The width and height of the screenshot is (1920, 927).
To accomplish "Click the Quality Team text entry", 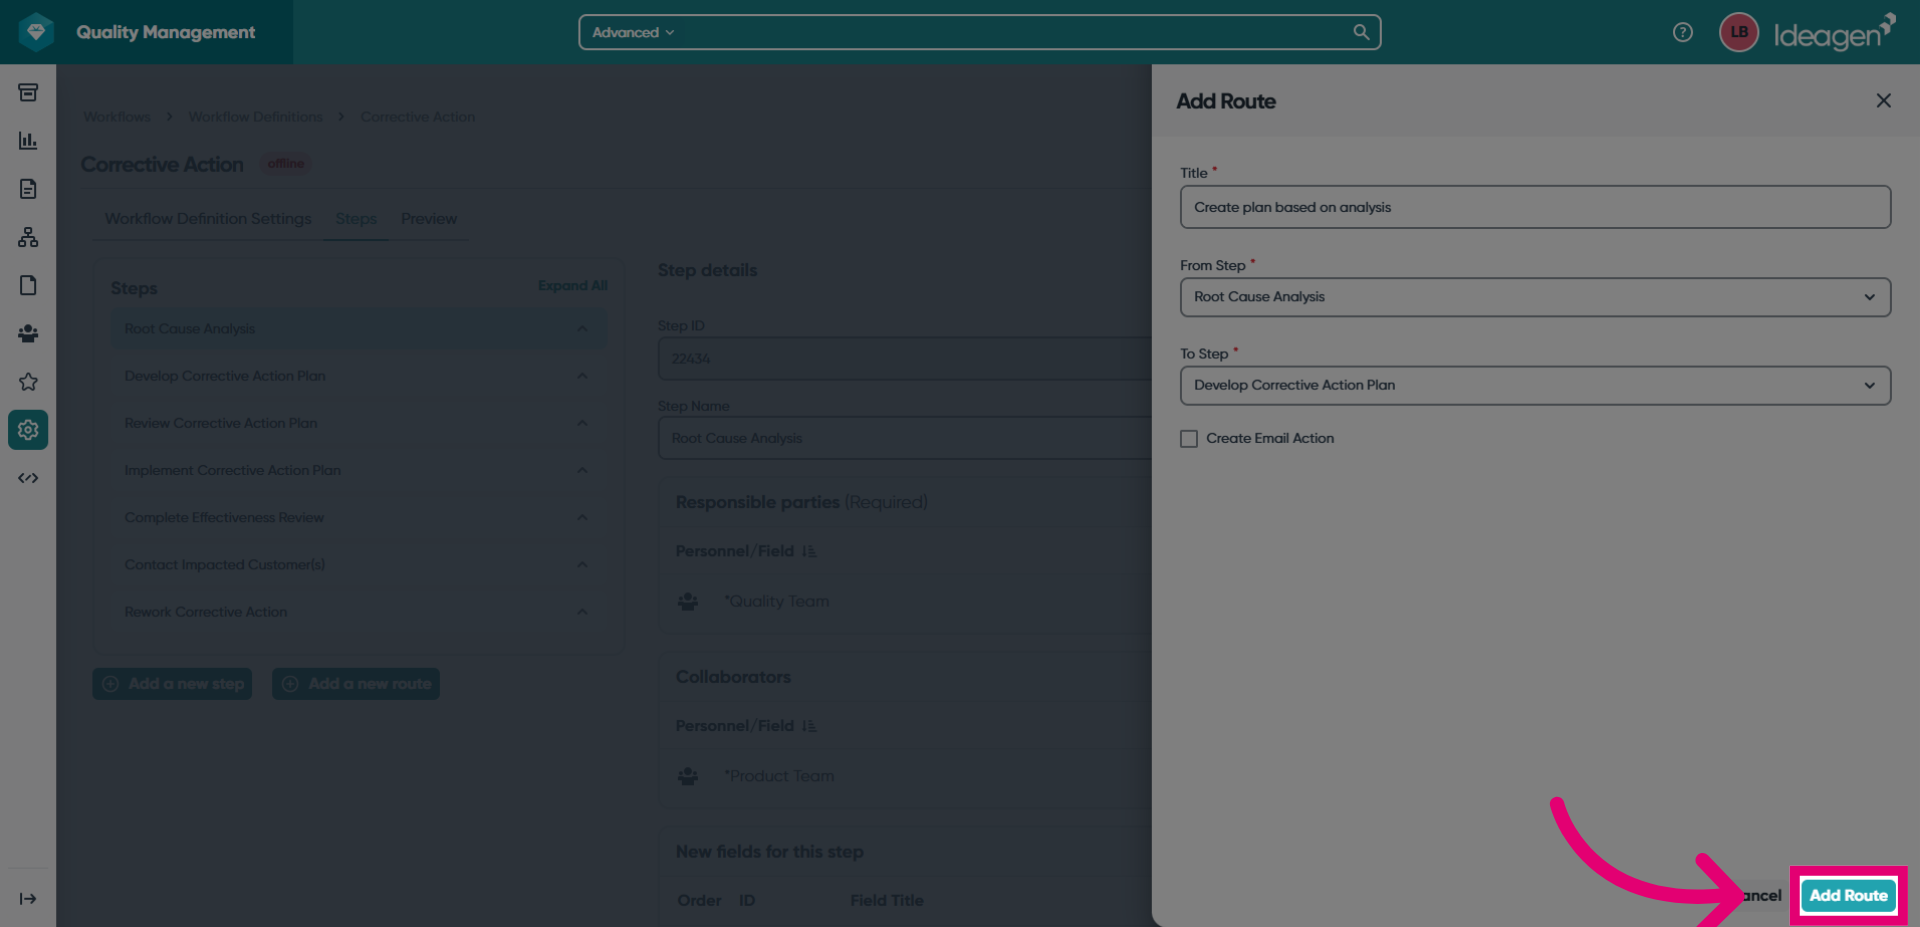I will [777, 601].
